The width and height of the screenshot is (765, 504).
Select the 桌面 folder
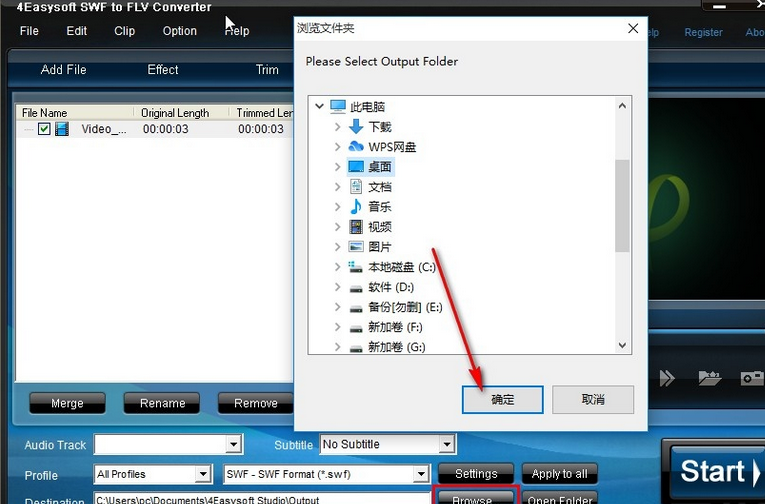click(380, 167)
